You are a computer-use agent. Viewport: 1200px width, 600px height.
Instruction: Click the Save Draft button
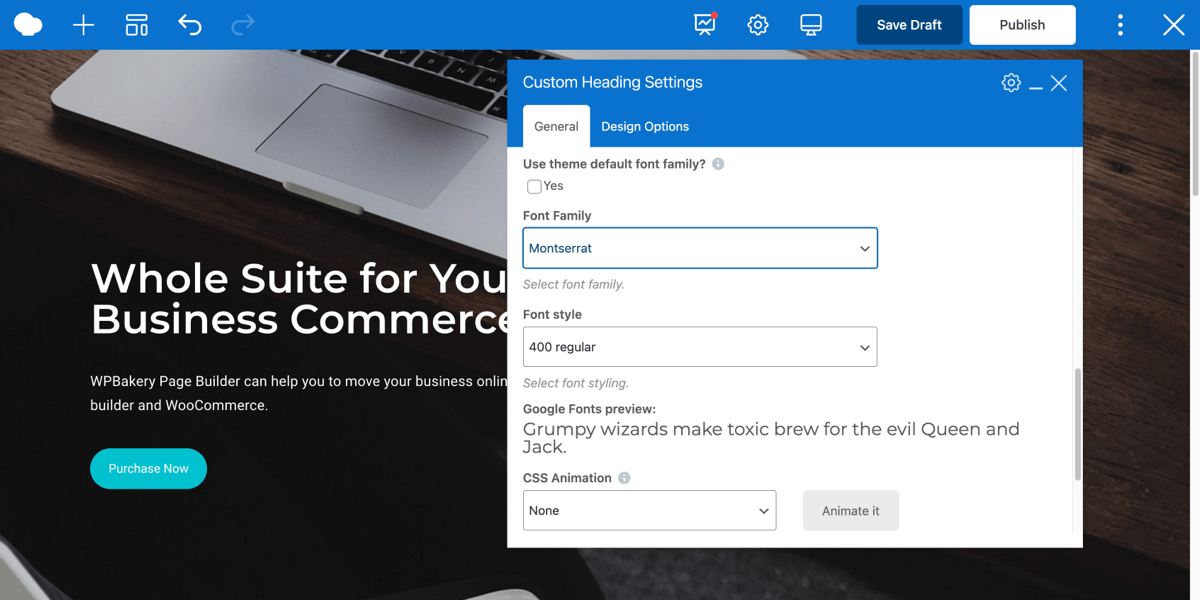[909, 25]
